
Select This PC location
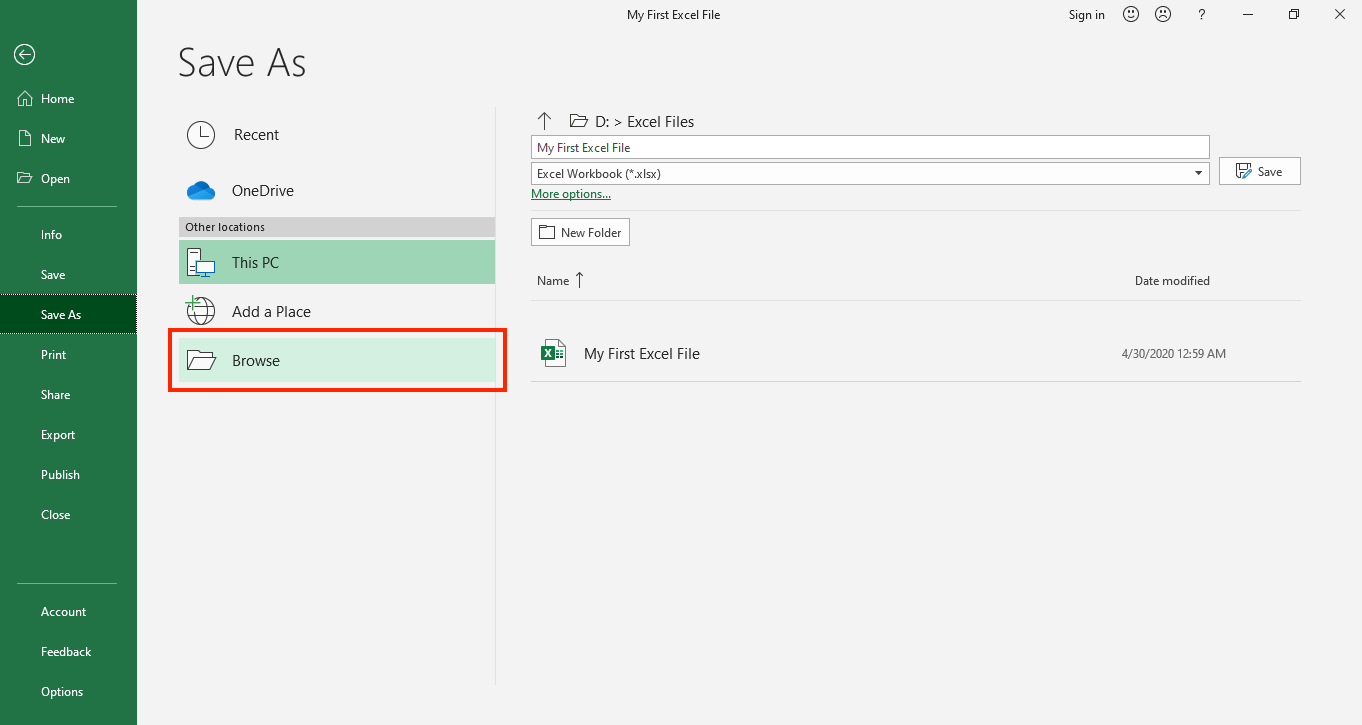pyautogui.click(x=337, y=262)
